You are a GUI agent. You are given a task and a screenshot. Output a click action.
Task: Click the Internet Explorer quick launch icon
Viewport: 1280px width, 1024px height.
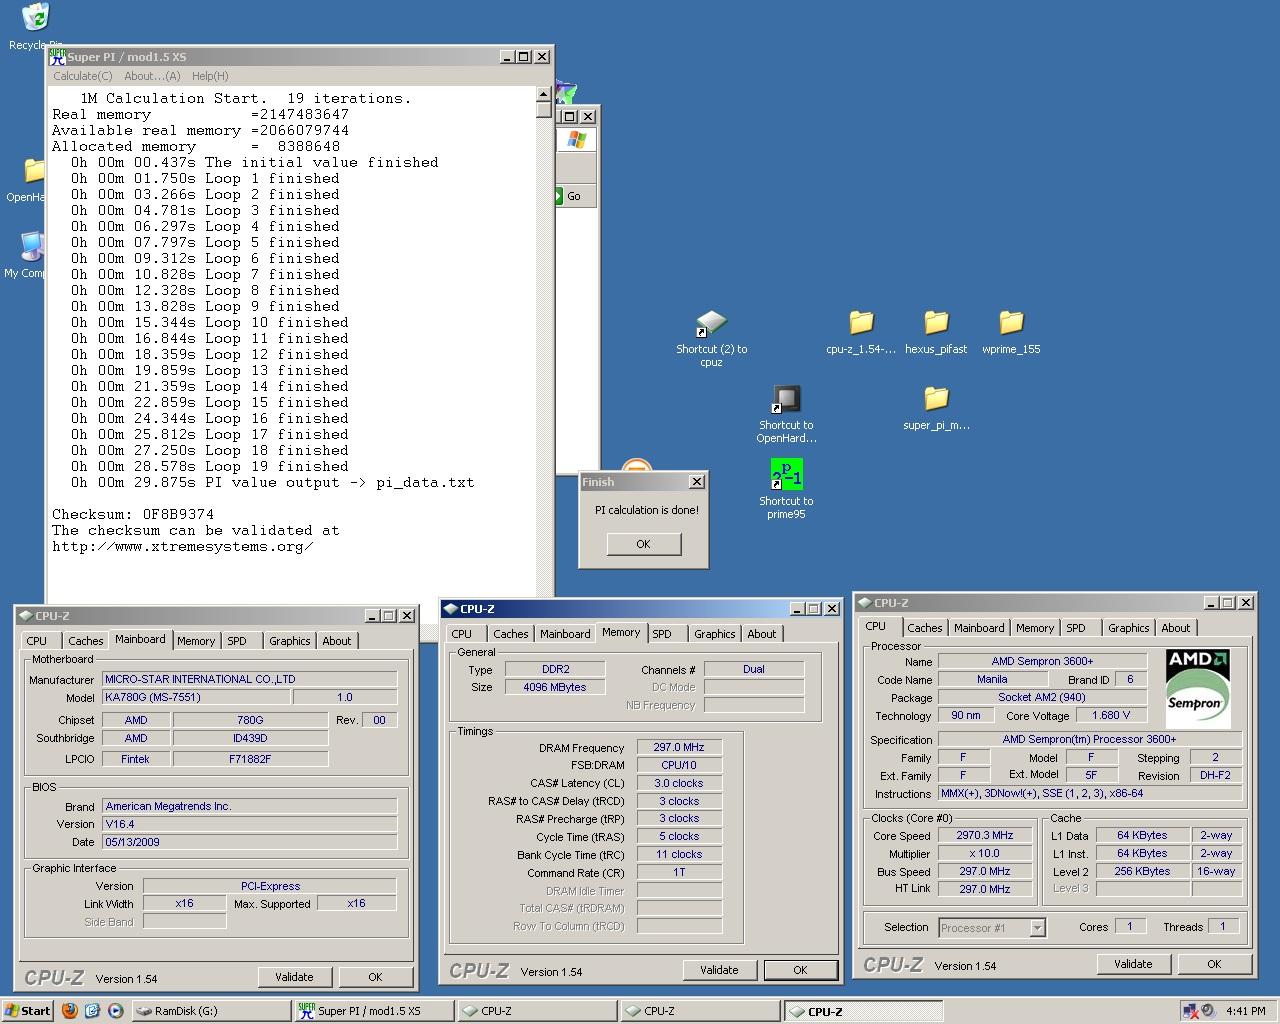click(92, 1011)
